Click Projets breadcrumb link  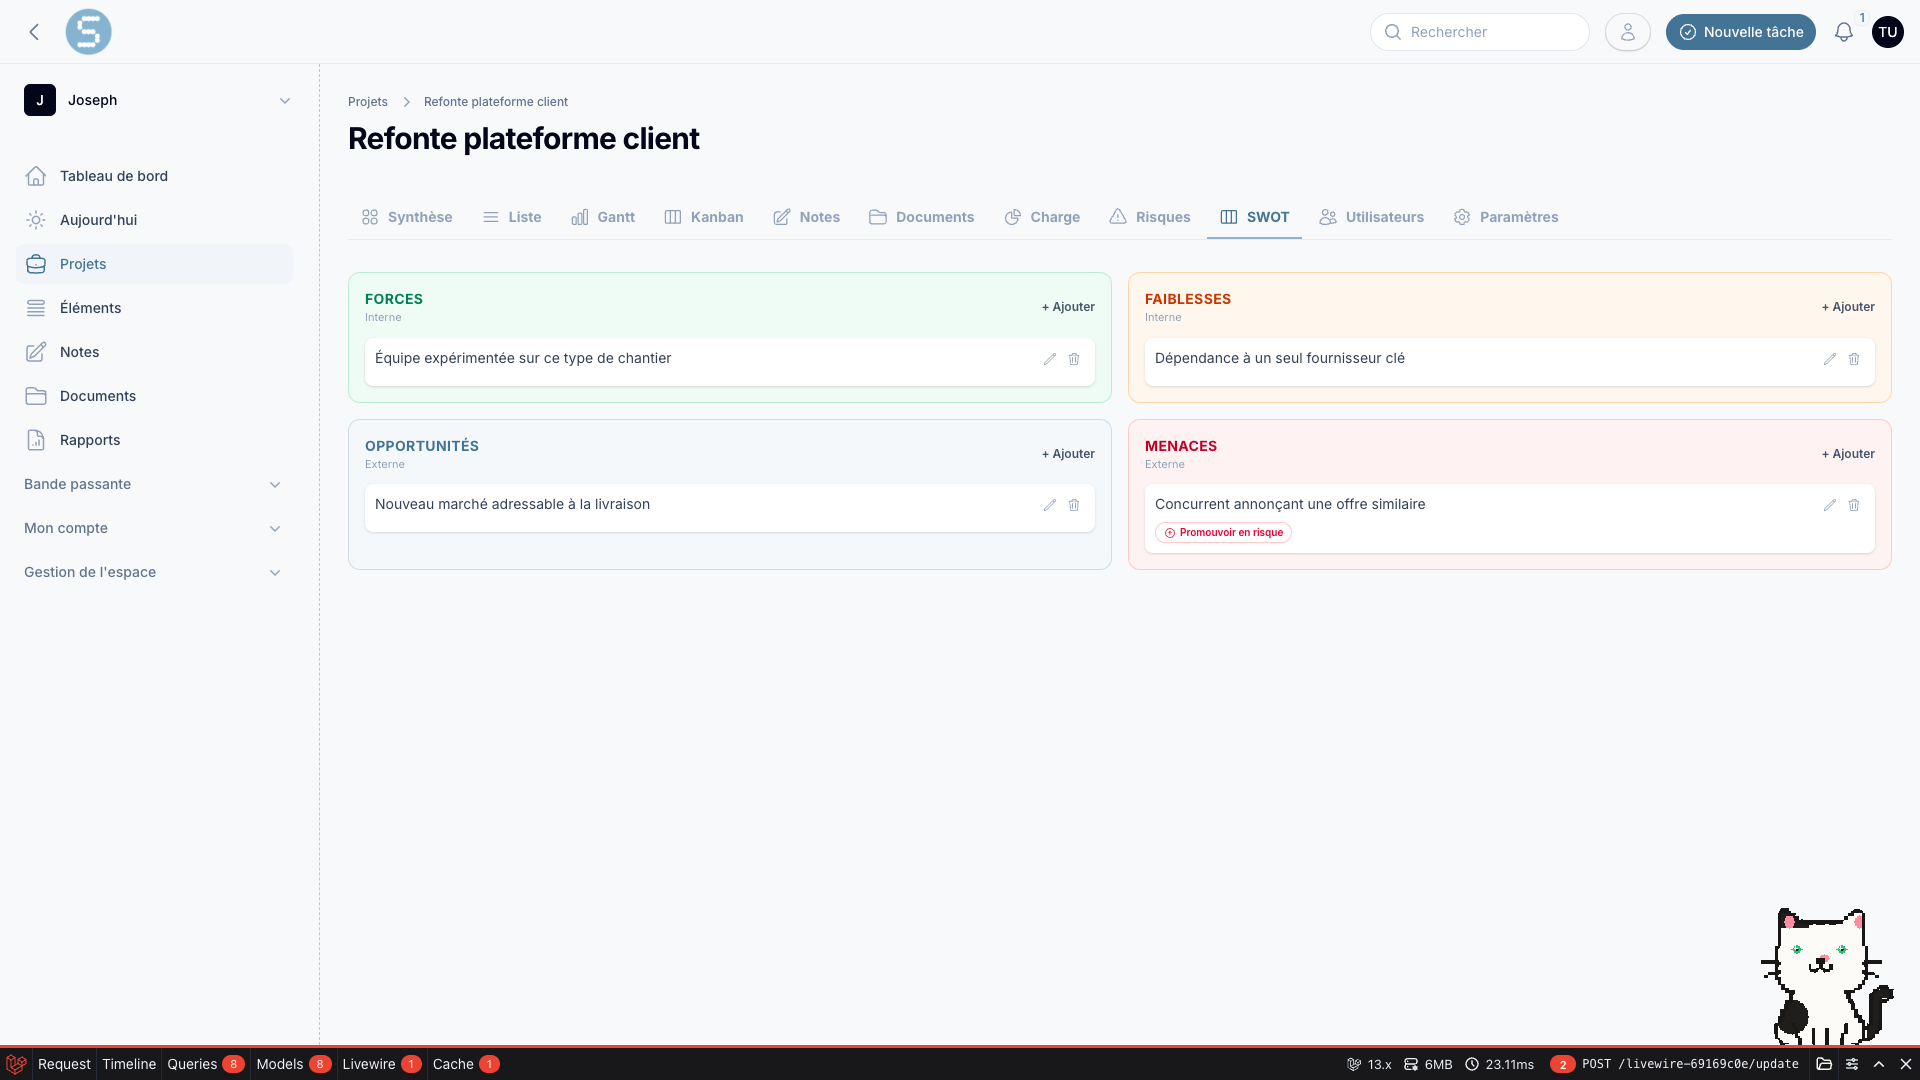click(368, 102)
